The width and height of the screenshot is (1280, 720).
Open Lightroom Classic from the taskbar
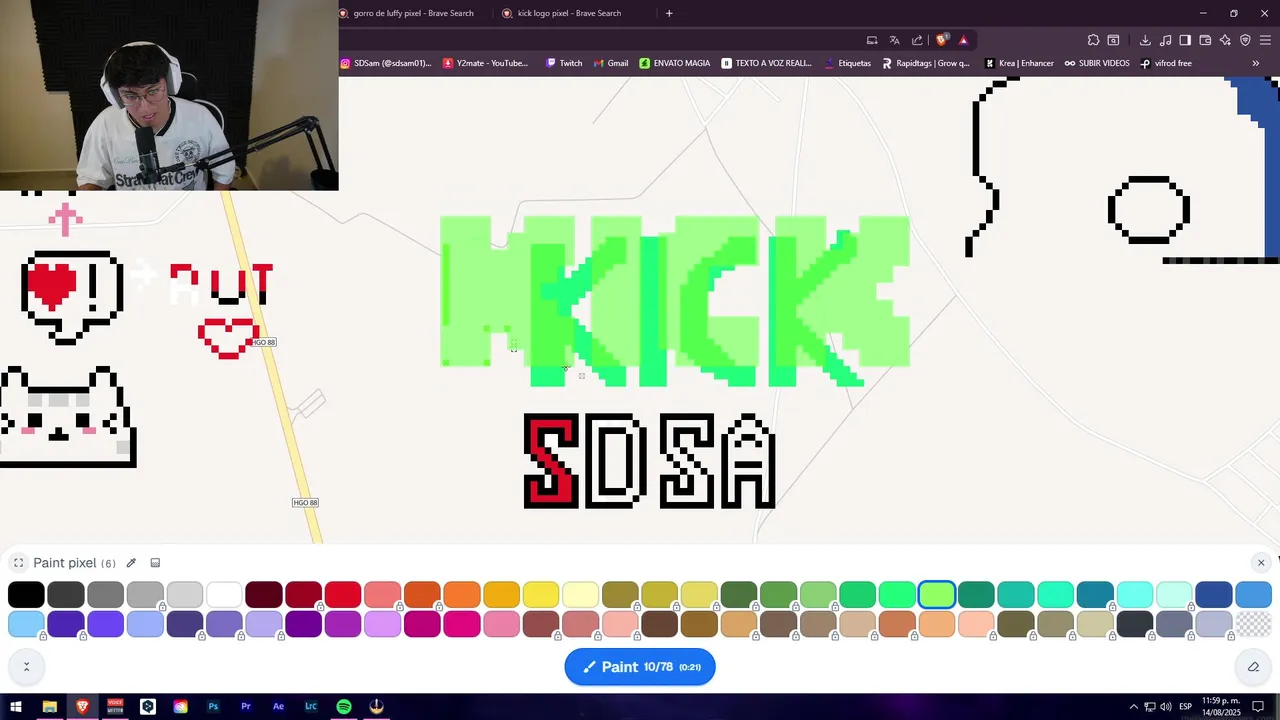[x=311, y=707]
